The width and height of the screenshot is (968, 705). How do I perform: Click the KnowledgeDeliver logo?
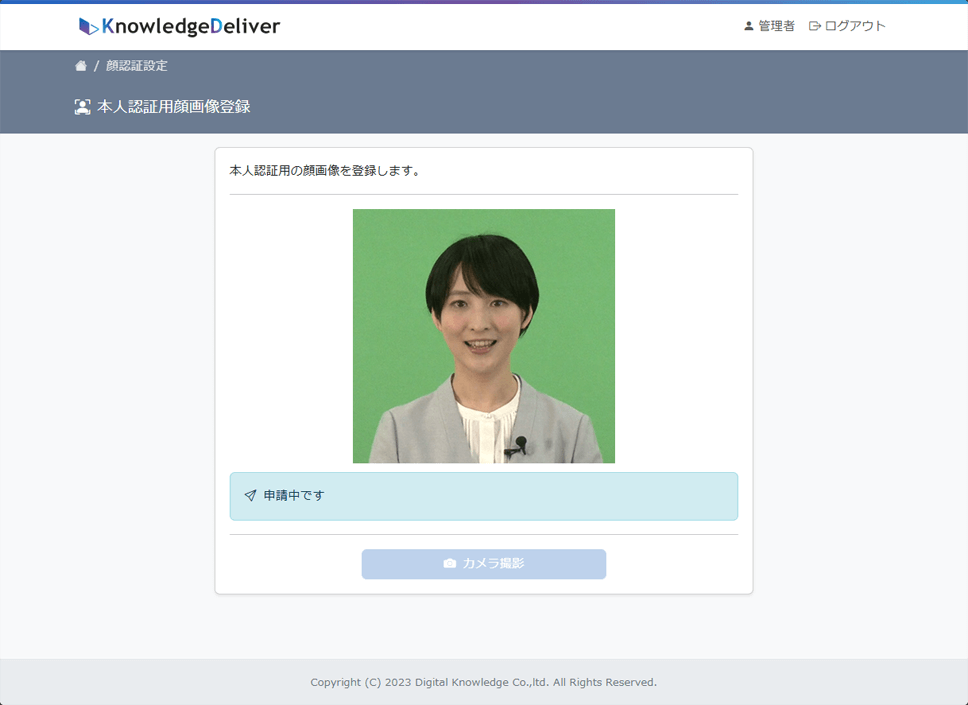(x=179, y=26)
